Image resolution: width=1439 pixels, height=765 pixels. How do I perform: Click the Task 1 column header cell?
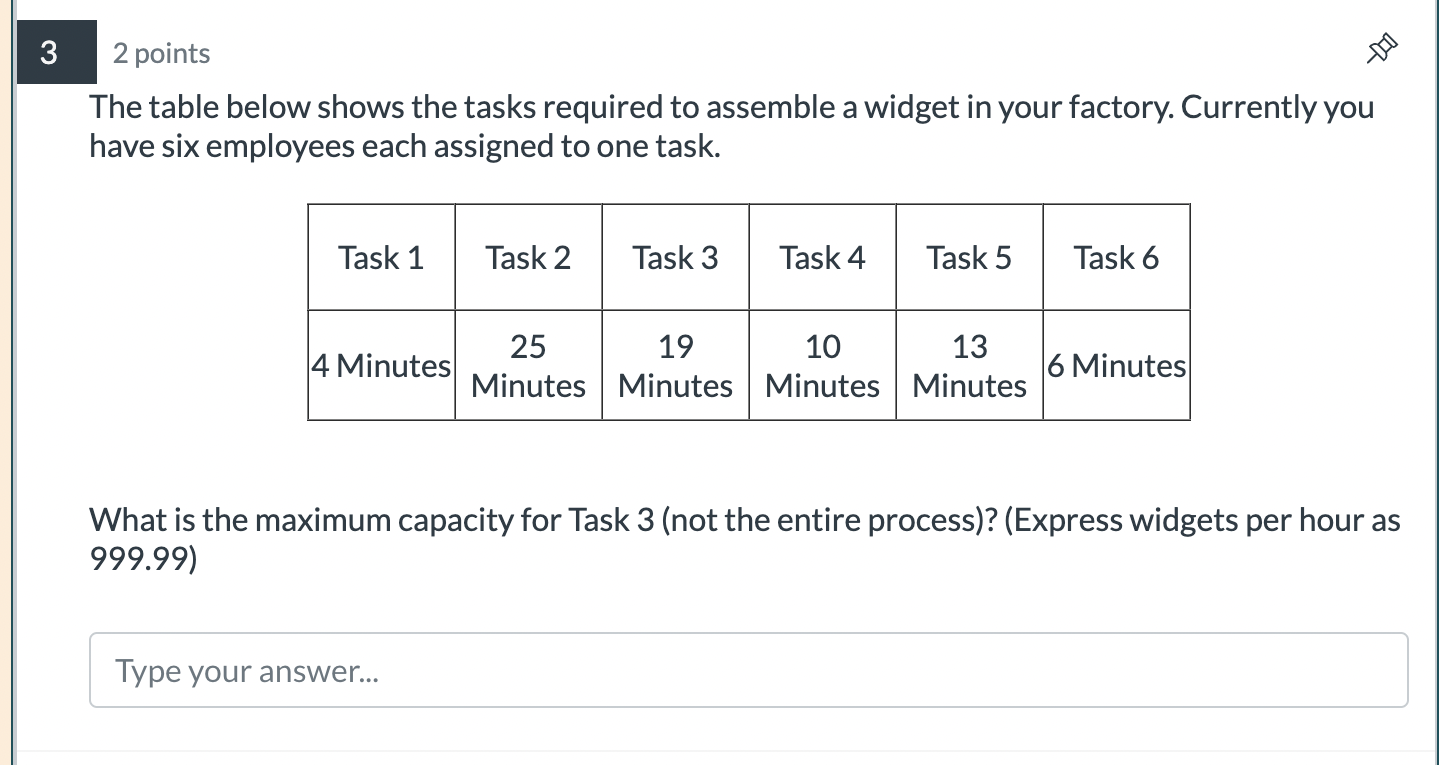381,257
